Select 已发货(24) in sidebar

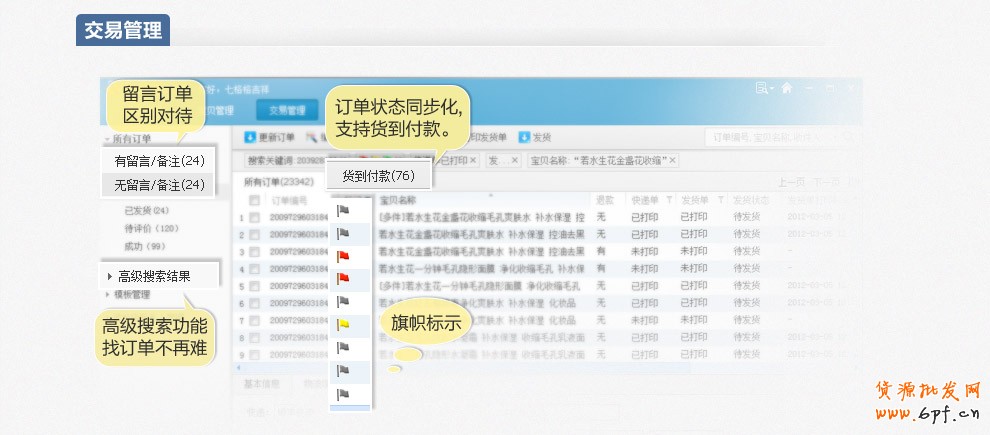click(x=147, y=210)
